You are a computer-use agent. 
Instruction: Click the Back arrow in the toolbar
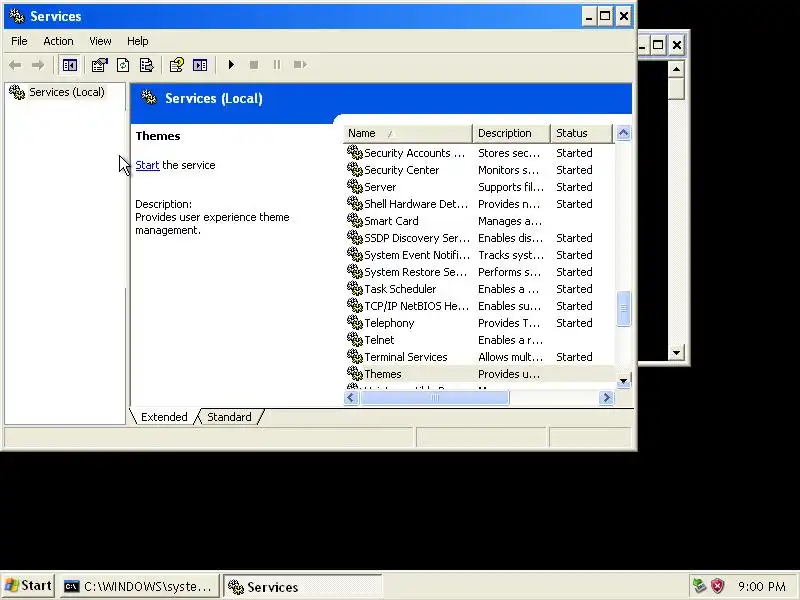point(15,65)
